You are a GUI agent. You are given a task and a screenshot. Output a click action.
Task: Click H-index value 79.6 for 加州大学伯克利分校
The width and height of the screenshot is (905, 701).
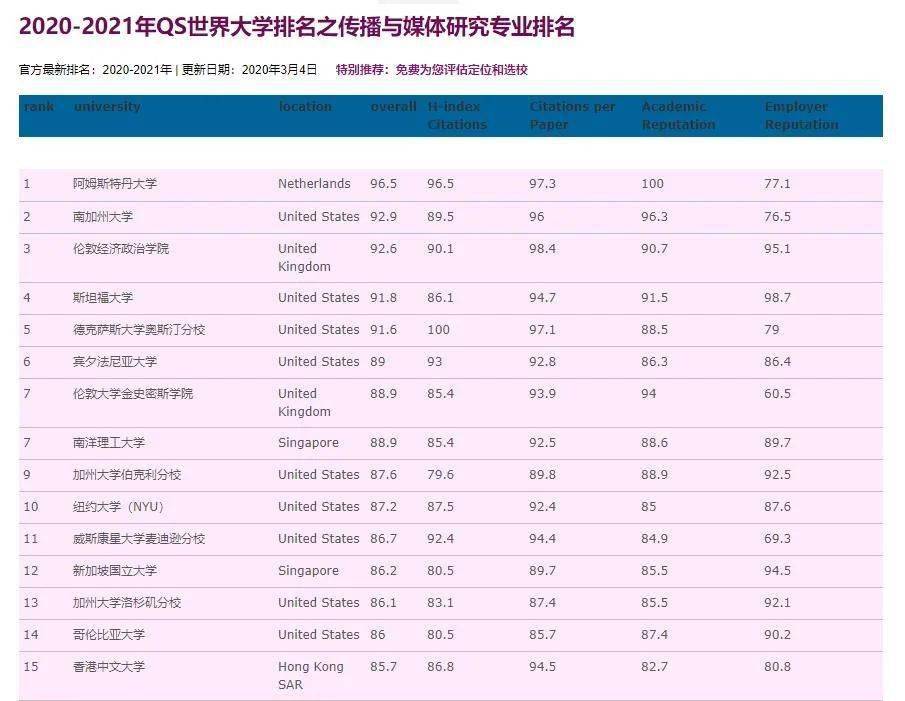pyautogui.click(x=440, y=475)
